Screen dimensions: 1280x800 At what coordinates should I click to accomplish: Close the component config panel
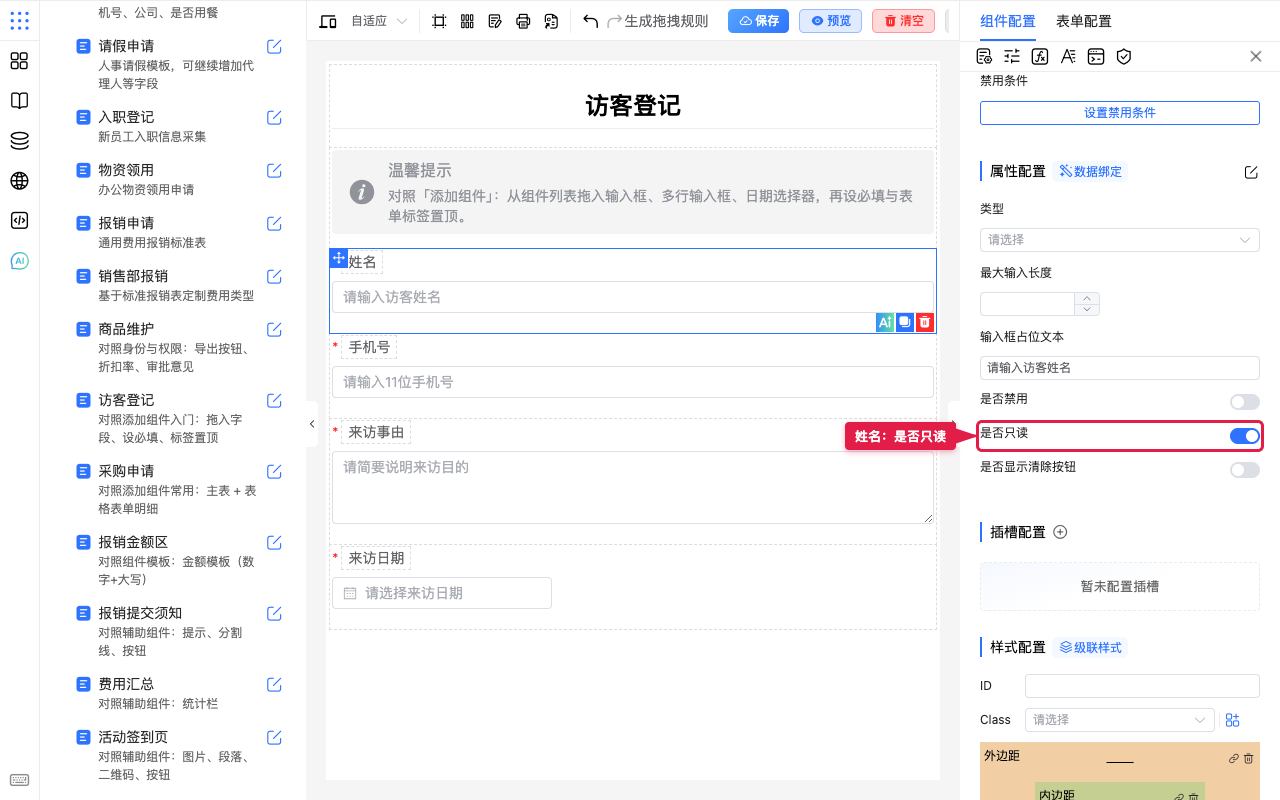pyautogui.click(x=1256, y=57)
